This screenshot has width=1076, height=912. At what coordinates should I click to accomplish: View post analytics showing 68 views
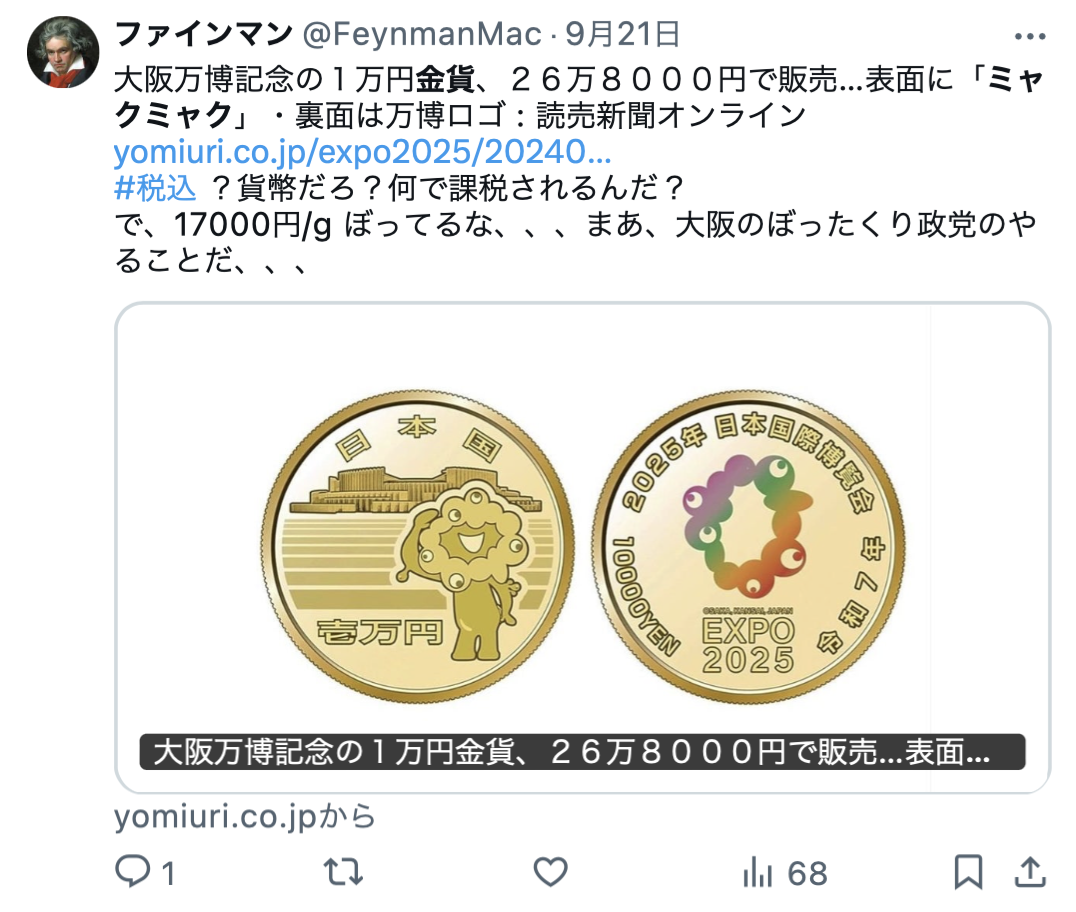click(x=784, y=874)
